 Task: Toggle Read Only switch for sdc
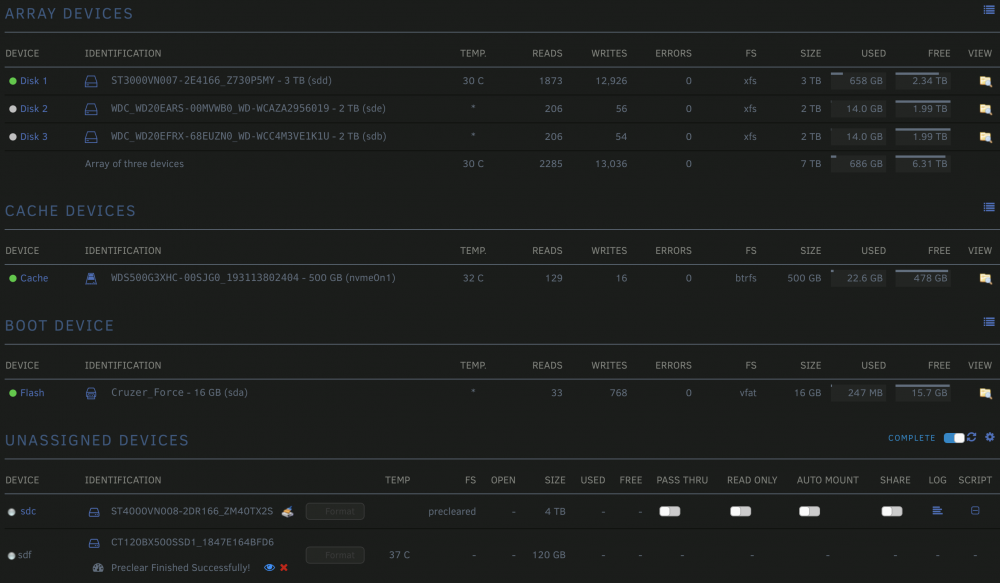point(740,512)
